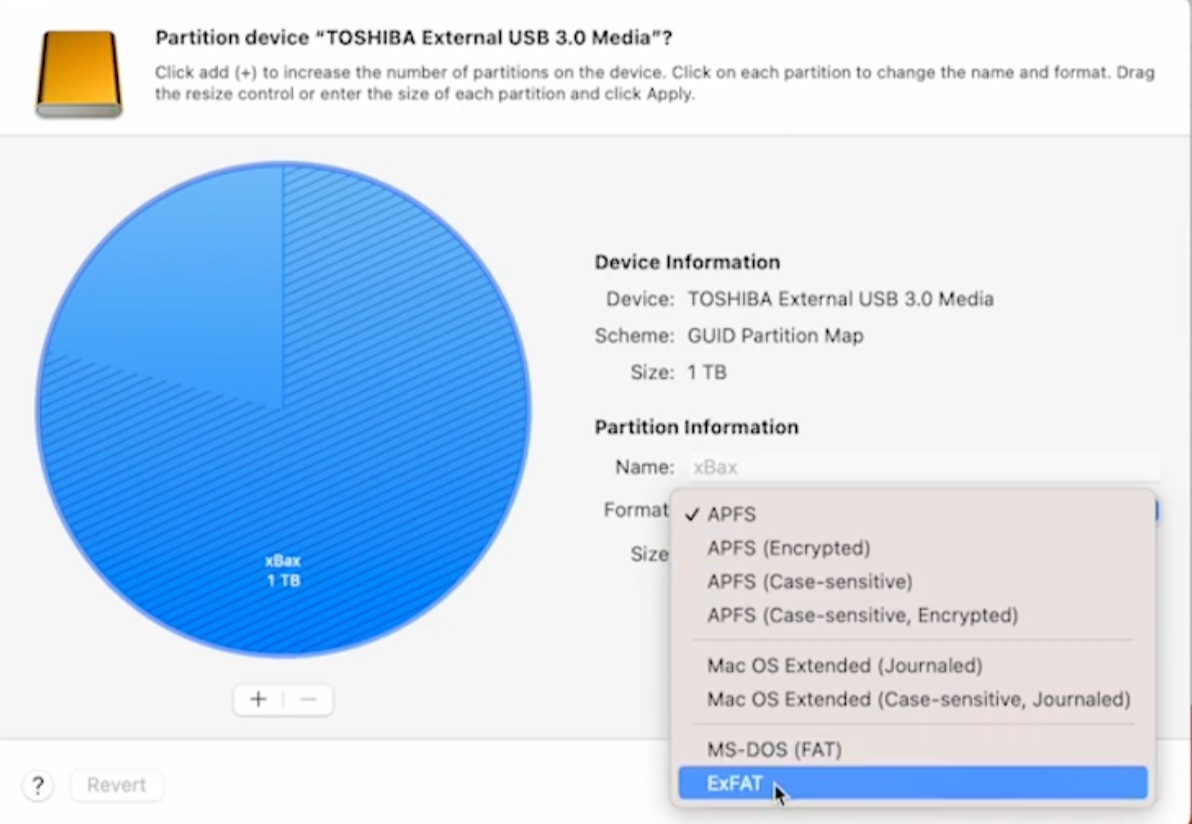Screen dimensions: 1192x824
Task: Select APFS (Case-sensitive) from the list
Action: point(809,581)
